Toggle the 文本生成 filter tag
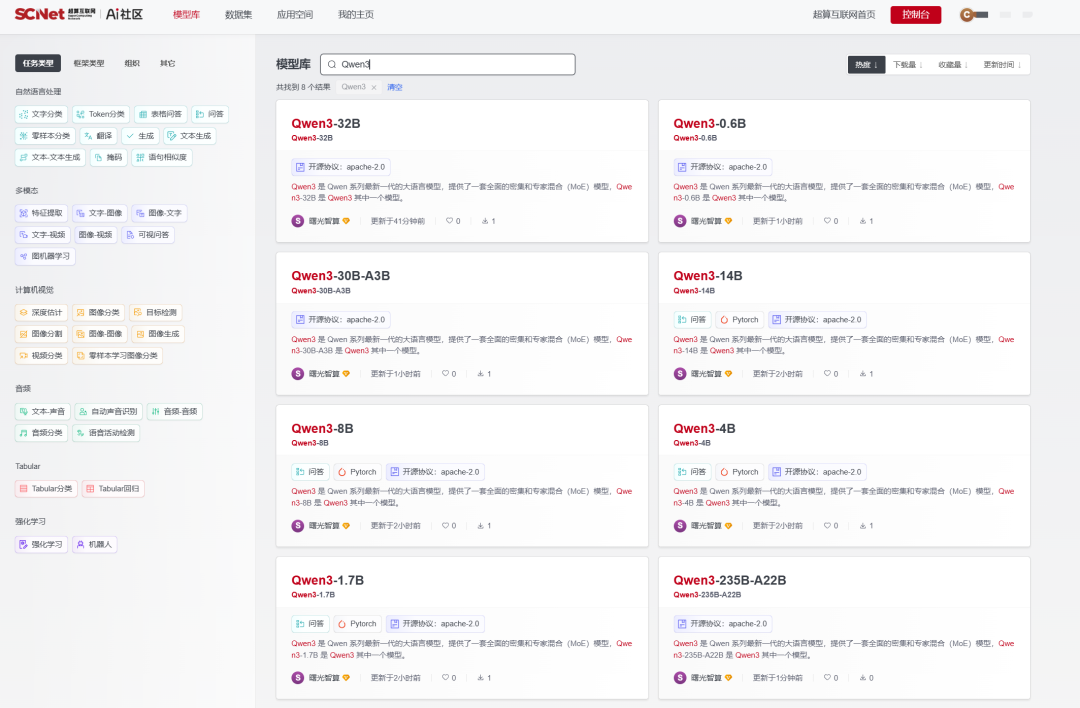 coord(189,136)
